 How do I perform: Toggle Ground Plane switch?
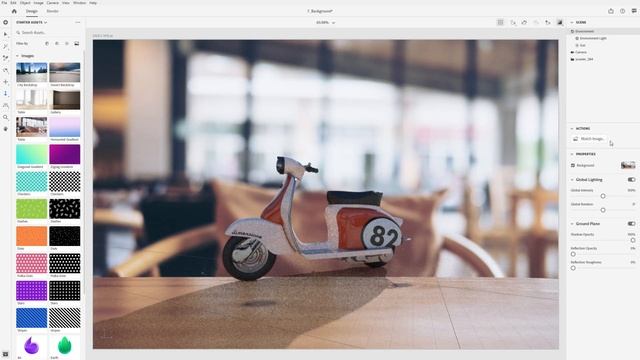pyautogui.click(x=631, y=224)
